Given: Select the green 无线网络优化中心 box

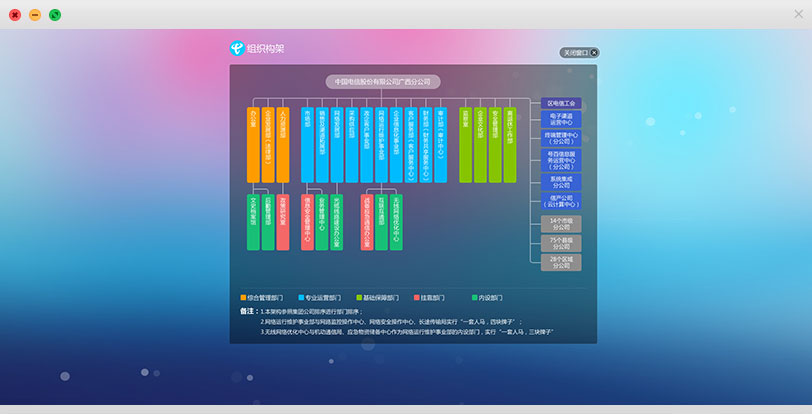Looking at the screenshot, I should 396,222.
